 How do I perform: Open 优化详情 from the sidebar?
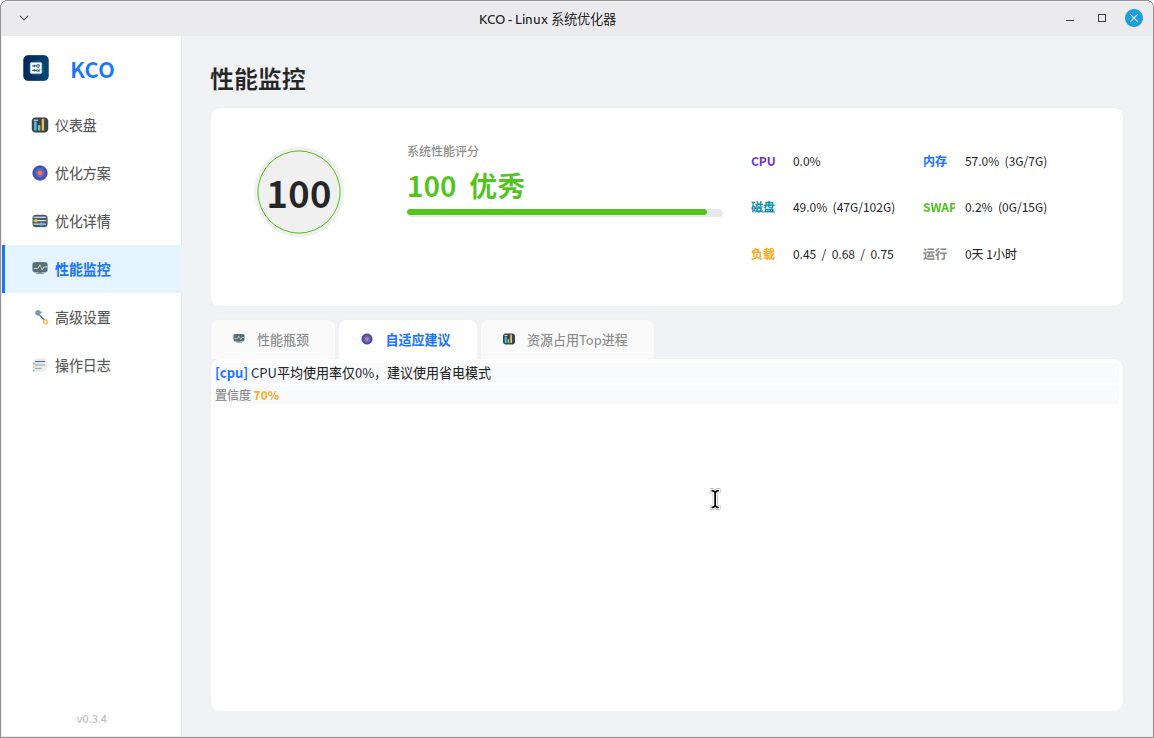pyautogui.click(x=92, y=221)
